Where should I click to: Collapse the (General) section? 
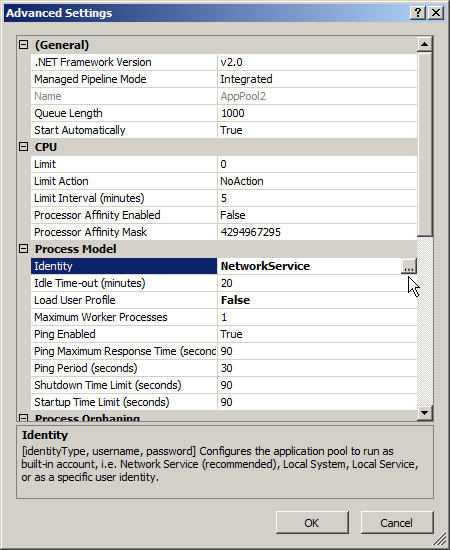click(23, 45)
